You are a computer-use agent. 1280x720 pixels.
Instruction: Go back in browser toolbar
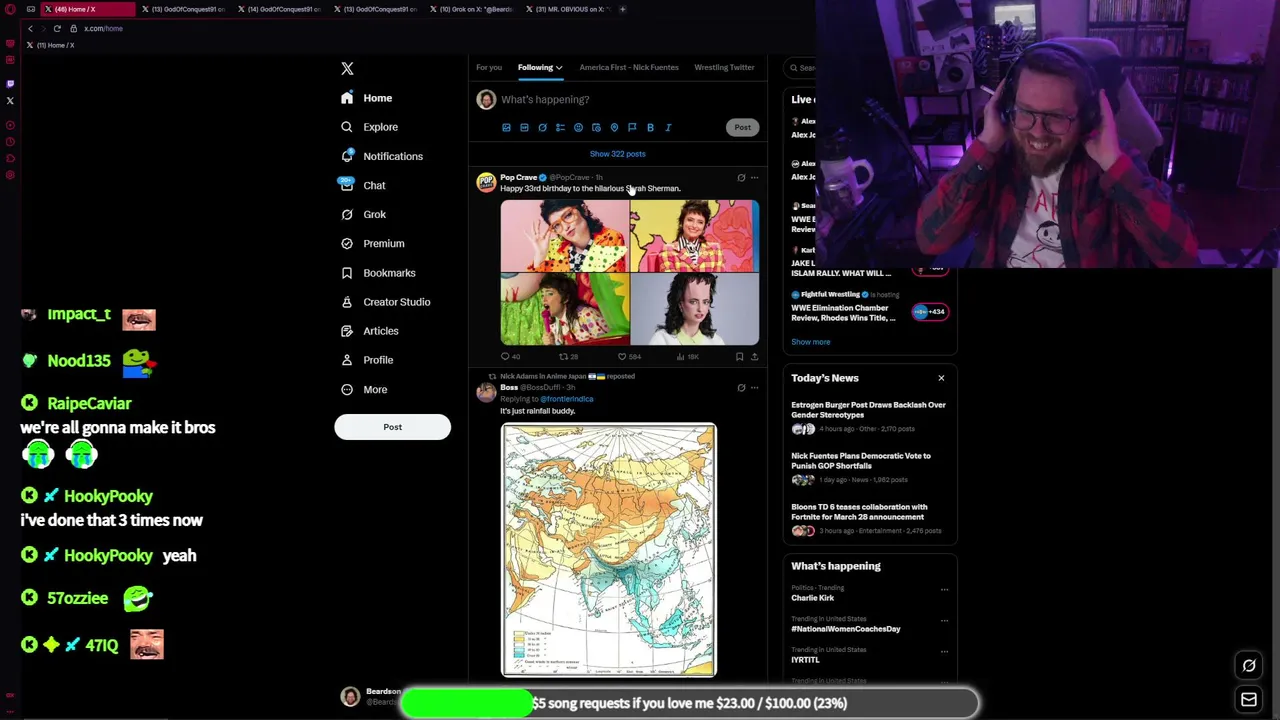tap(30, 29)
